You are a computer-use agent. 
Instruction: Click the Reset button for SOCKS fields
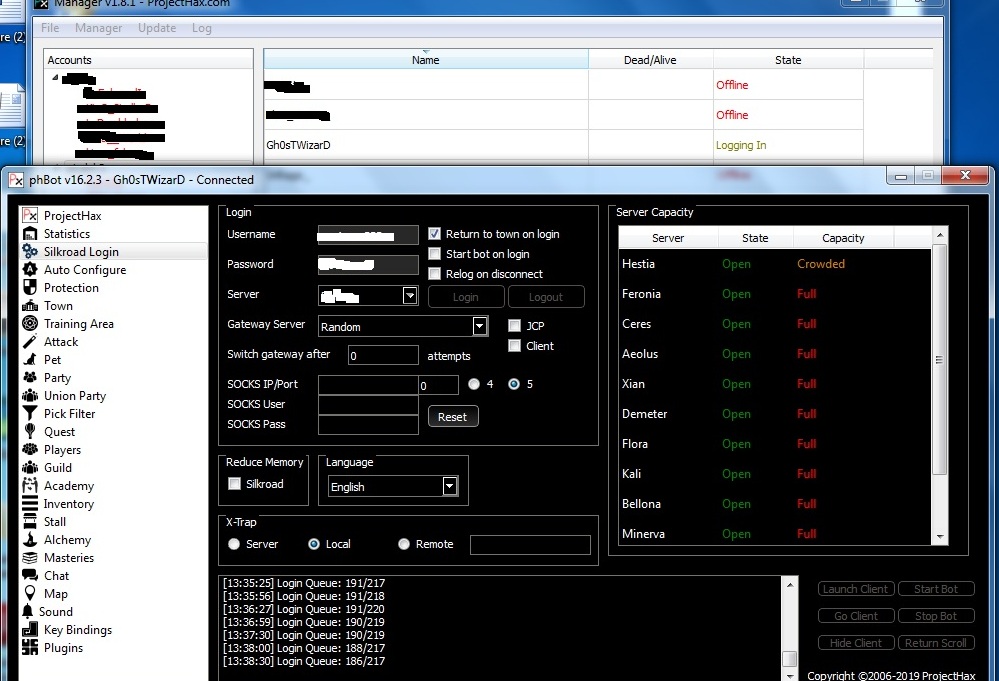point(452,416)
